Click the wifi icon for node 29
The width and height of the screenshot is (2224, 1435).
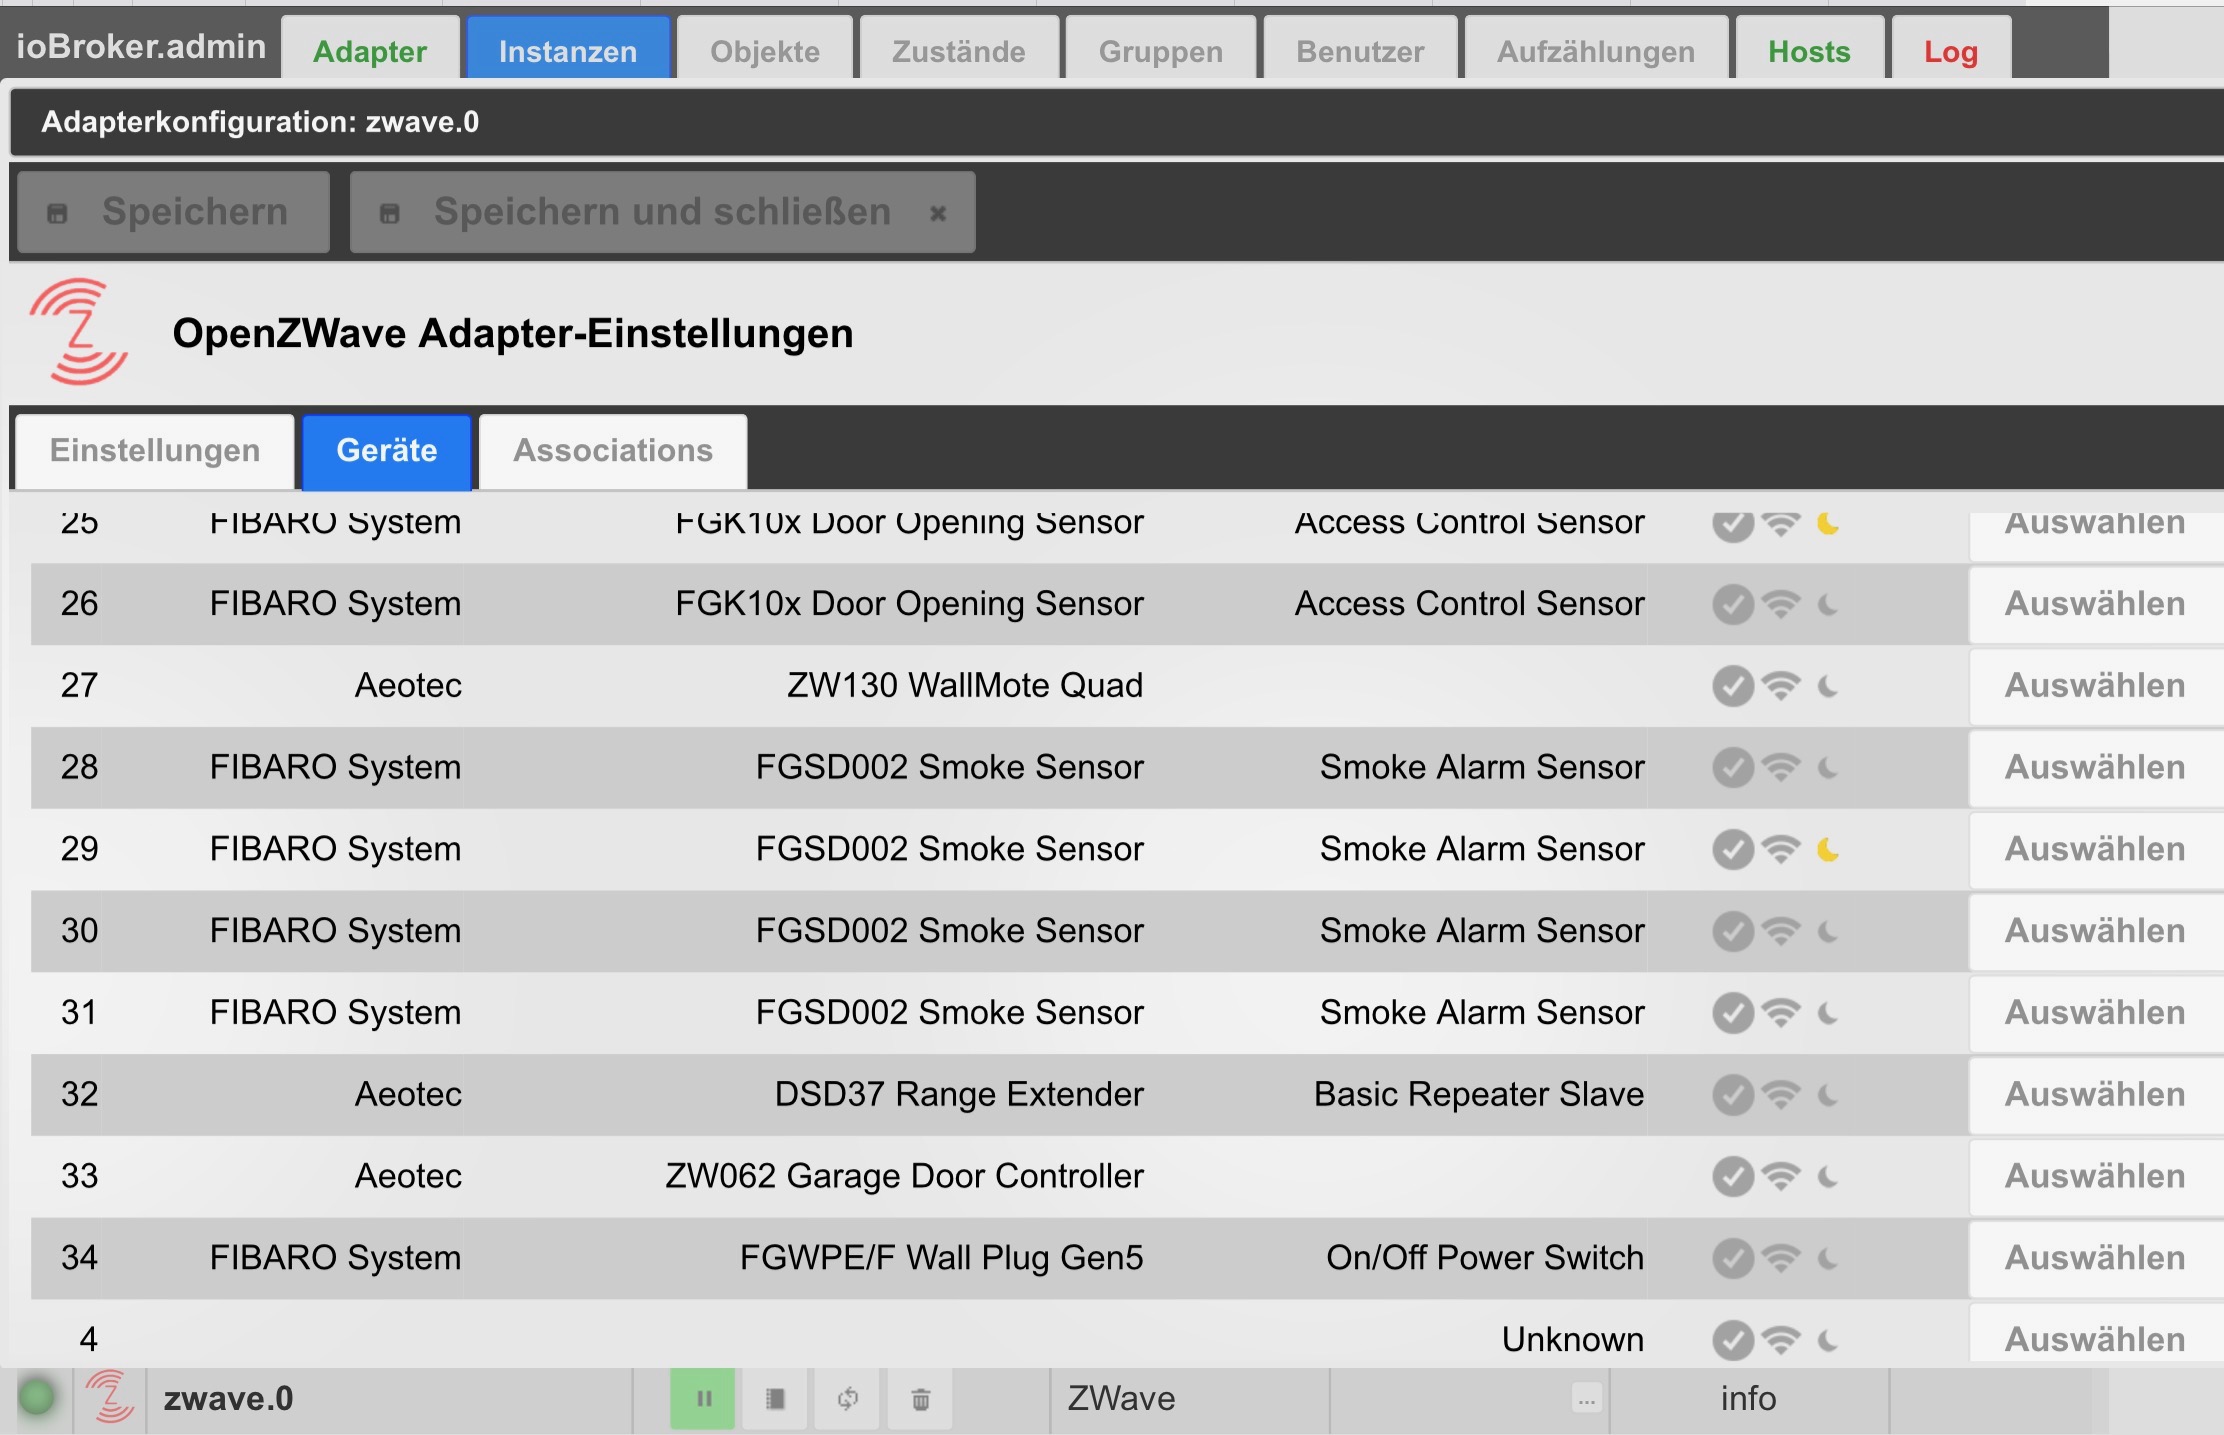tap(1781, 850)
